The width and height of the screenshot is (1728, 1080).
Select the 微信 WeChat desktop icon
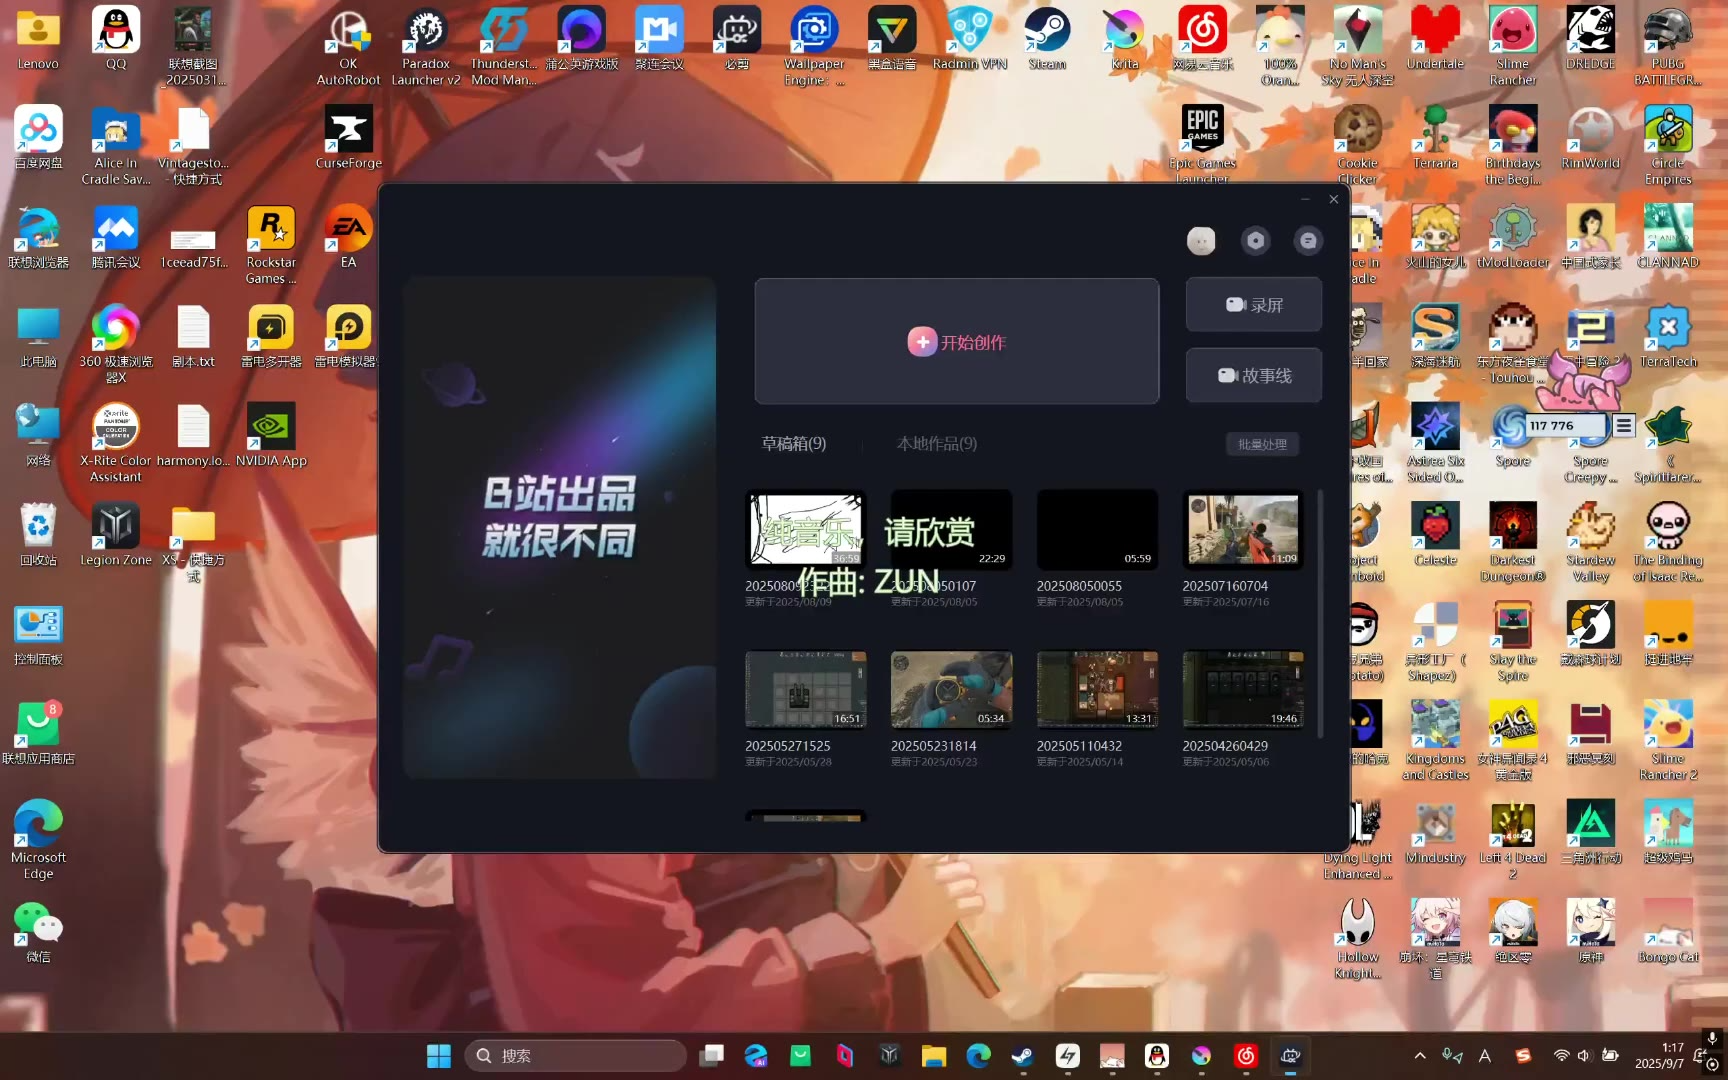point(38,932)
